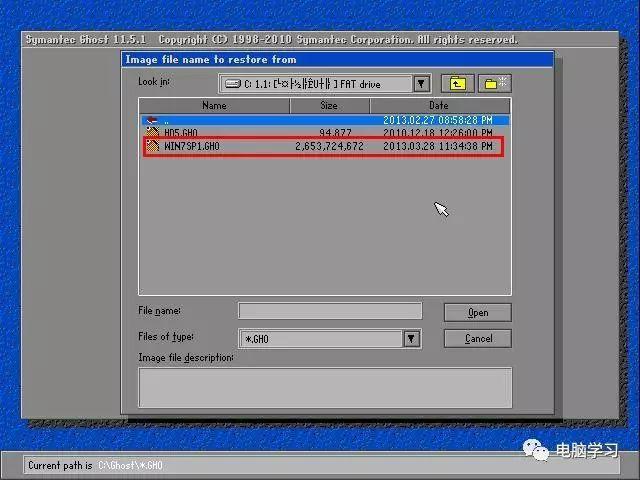The width and height of the screenshot is (640, 480).
Task: Click the date 2013.02.27 08:58:28 PM
Action: pyautogui.click(x=438, y=120)
